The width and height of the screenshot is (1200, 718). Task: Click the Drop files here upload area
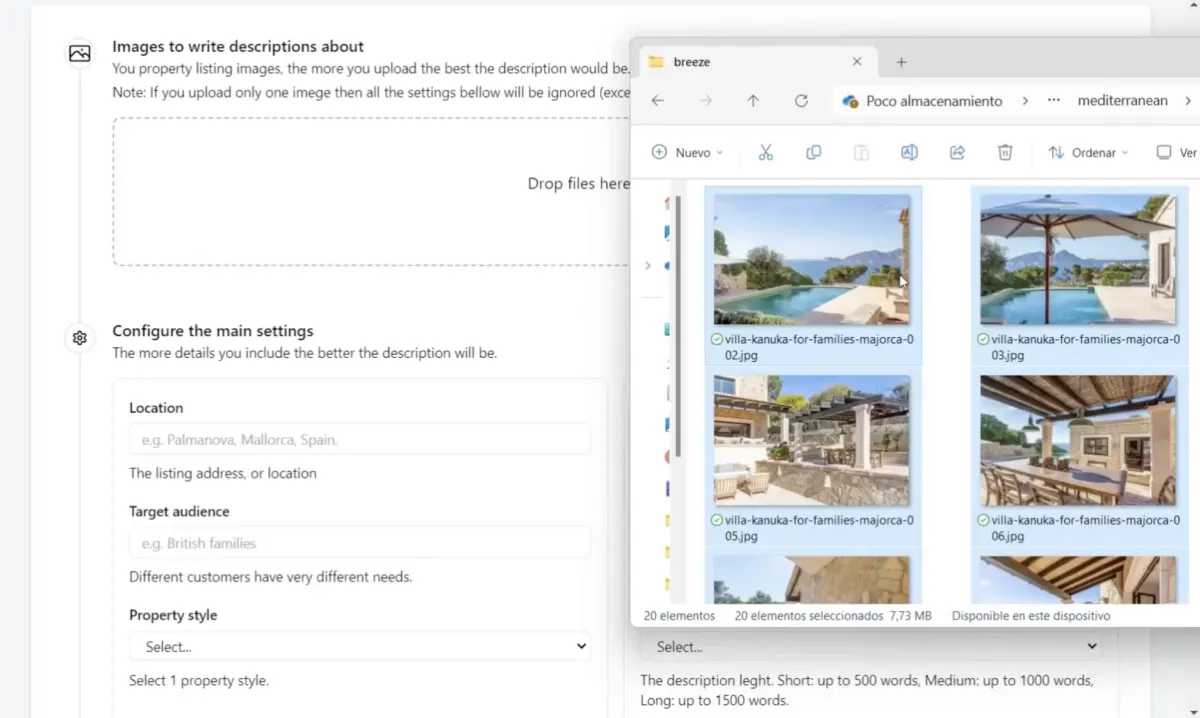[x=371, y=191]
